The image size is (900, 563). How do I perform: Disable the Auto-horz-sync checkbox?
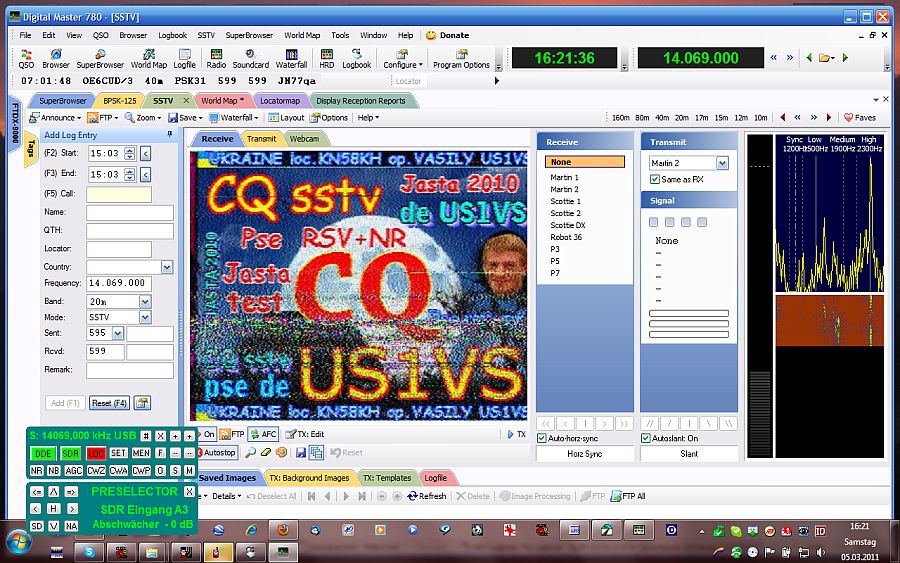pos(543,438)
